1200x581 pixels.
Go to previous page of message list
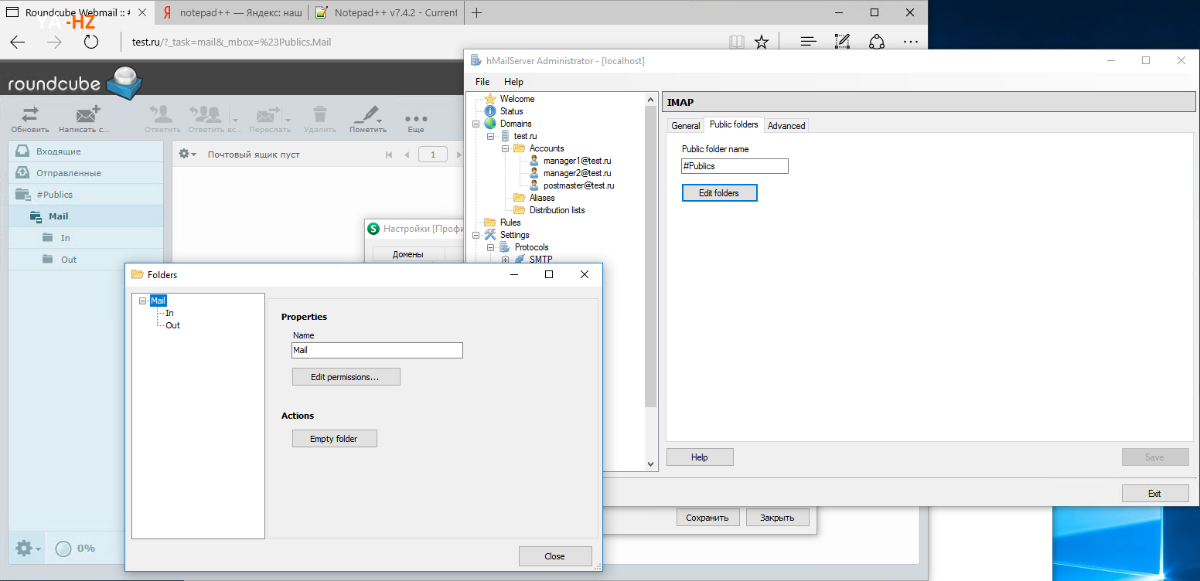[407, 155]
